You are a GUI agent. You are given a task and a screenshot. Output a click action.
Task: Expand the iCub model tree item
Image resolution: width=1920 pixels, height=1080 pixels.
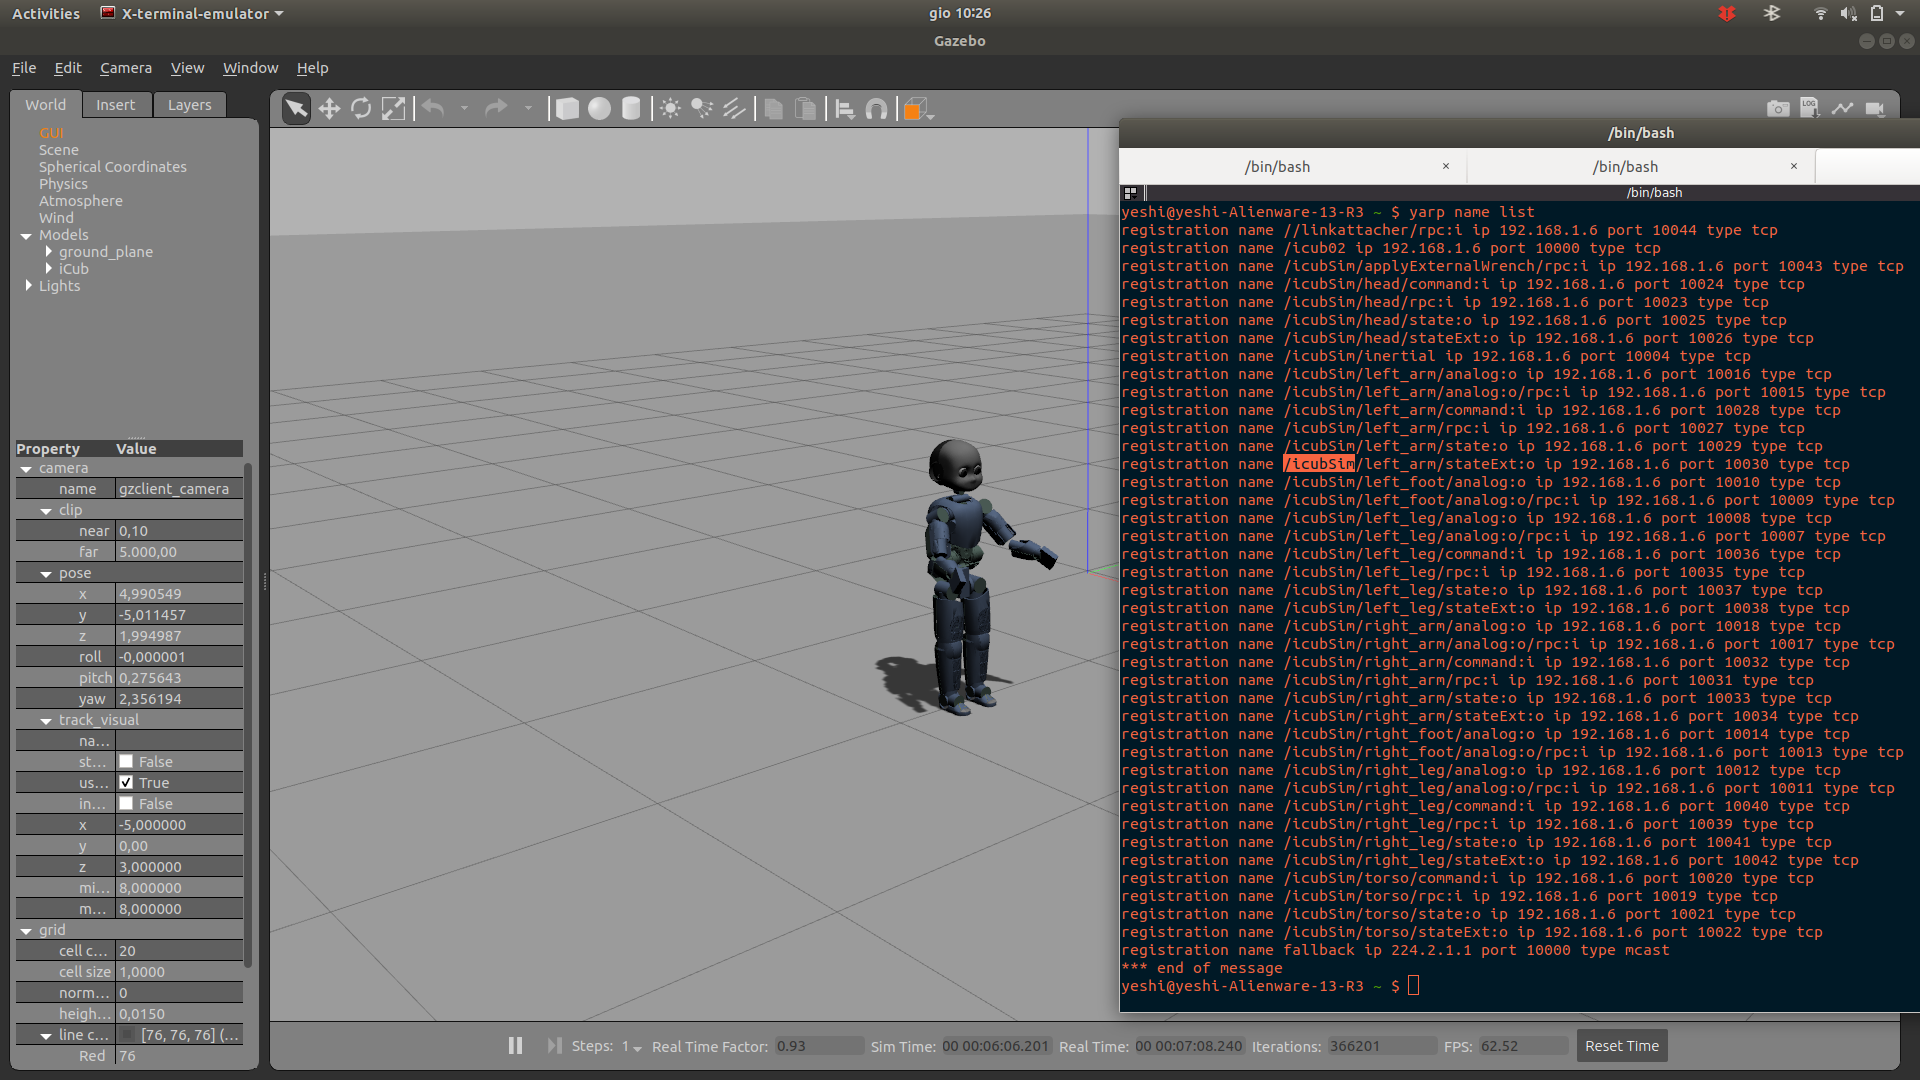(48, 269)
